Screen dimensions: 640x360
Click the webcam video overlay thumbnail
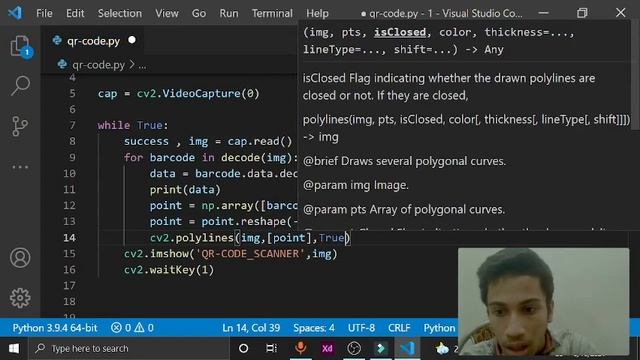click(x=543, y=301)
